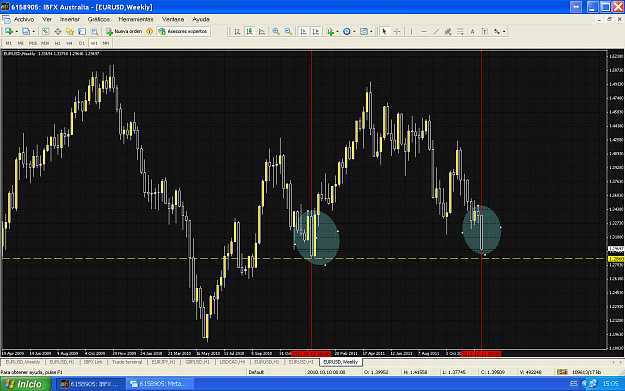Toggle the Terminal window icon

(x=82, y=31)
